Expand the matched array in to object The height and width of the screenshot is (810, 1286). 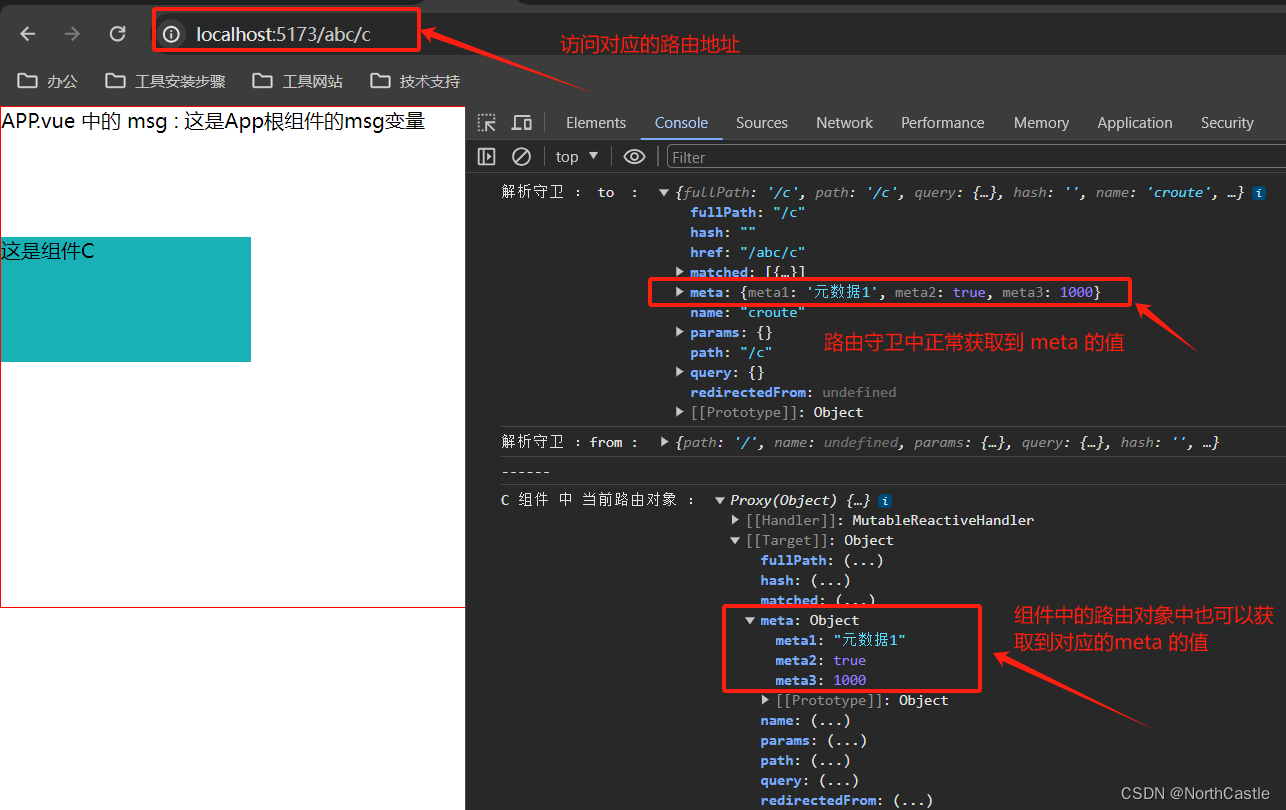681,272
